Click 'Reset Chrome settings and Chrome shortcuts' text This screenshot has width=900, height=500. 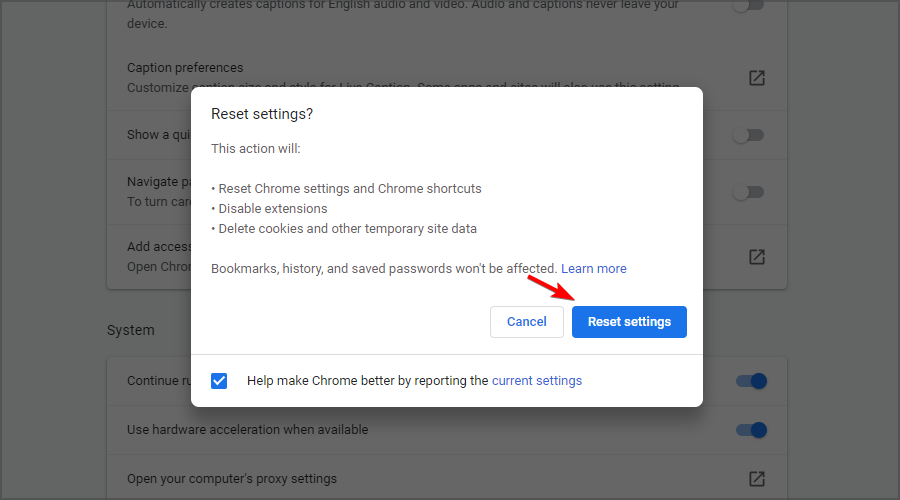(350, 188)
